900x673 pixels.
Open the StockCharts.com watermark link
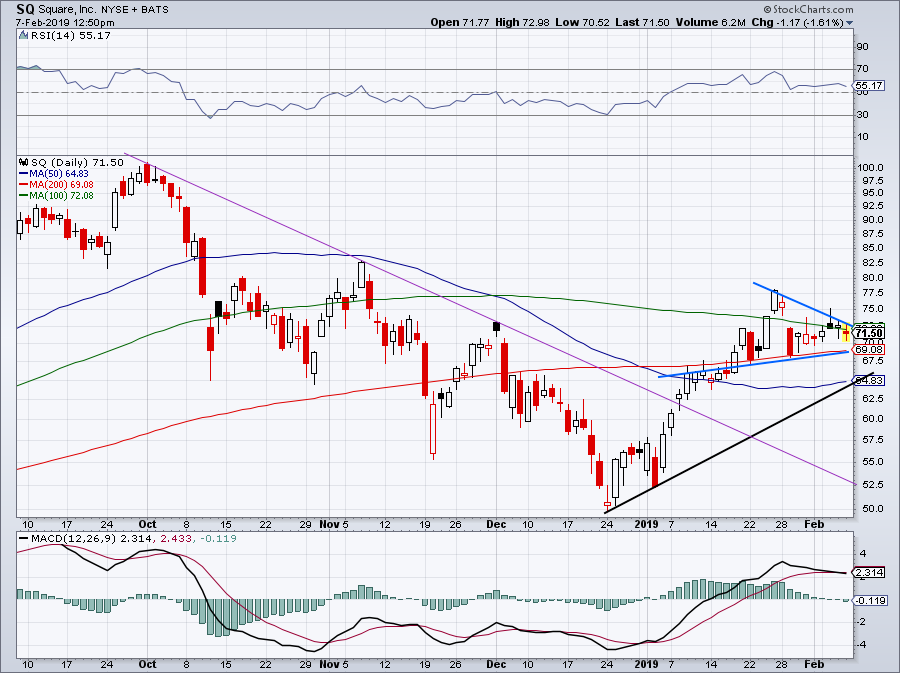[x=808, y=10]
